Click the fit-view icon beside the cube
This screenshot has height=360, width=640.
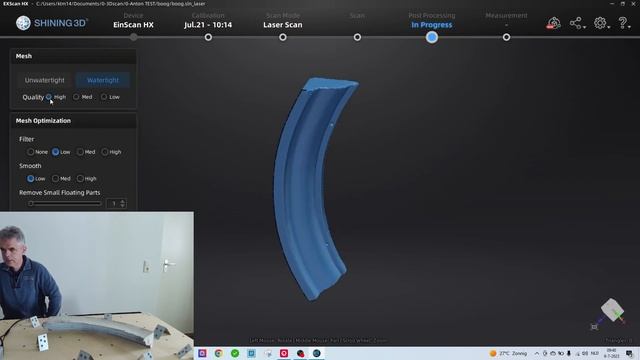point(594,327)
